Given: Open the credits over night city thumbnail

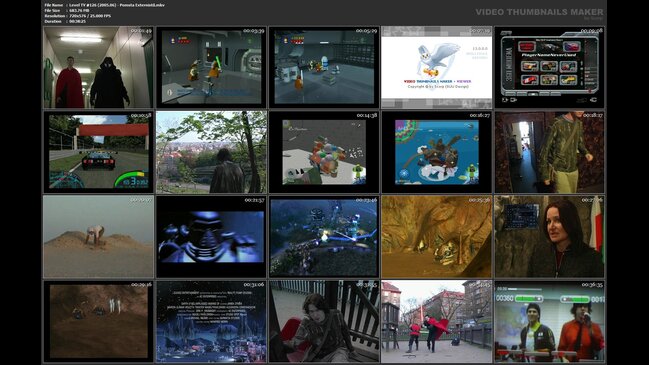Looking at the screenshot, I should (x=211, y=322).
